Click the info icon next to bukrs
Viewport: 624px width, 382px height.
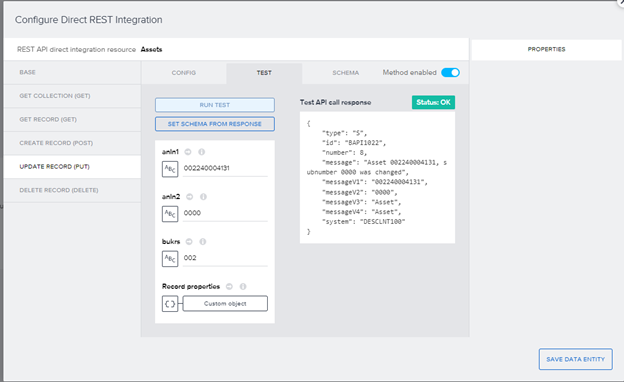coord(203,242)
